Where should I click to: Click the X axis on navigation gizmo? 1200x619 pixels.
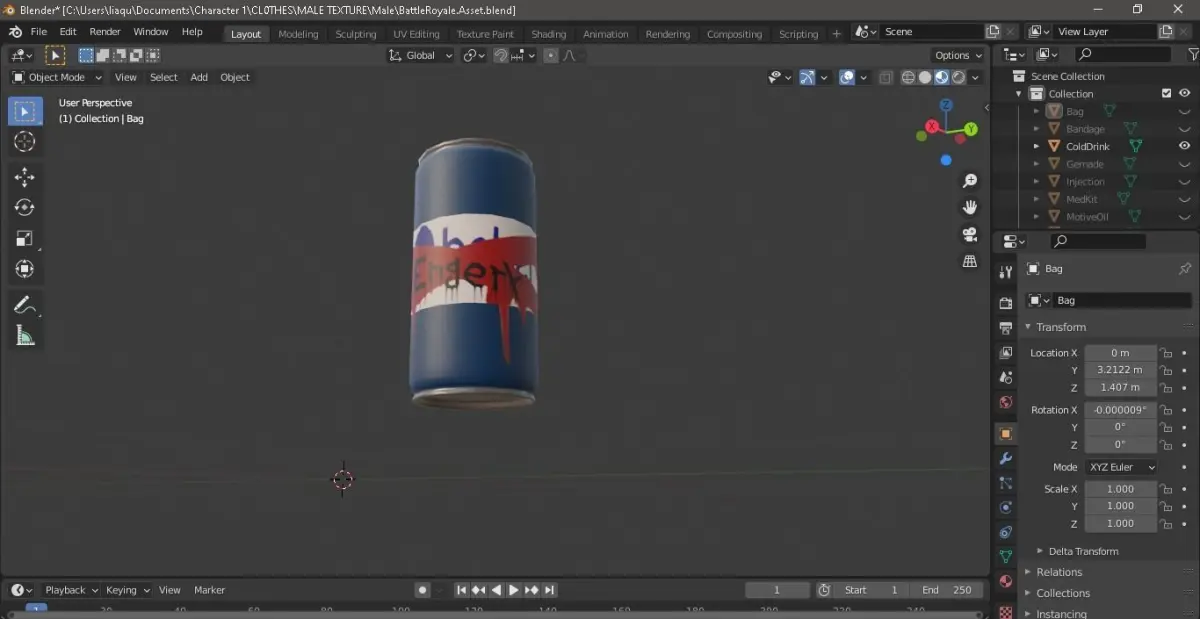click(x=932, y=127)
